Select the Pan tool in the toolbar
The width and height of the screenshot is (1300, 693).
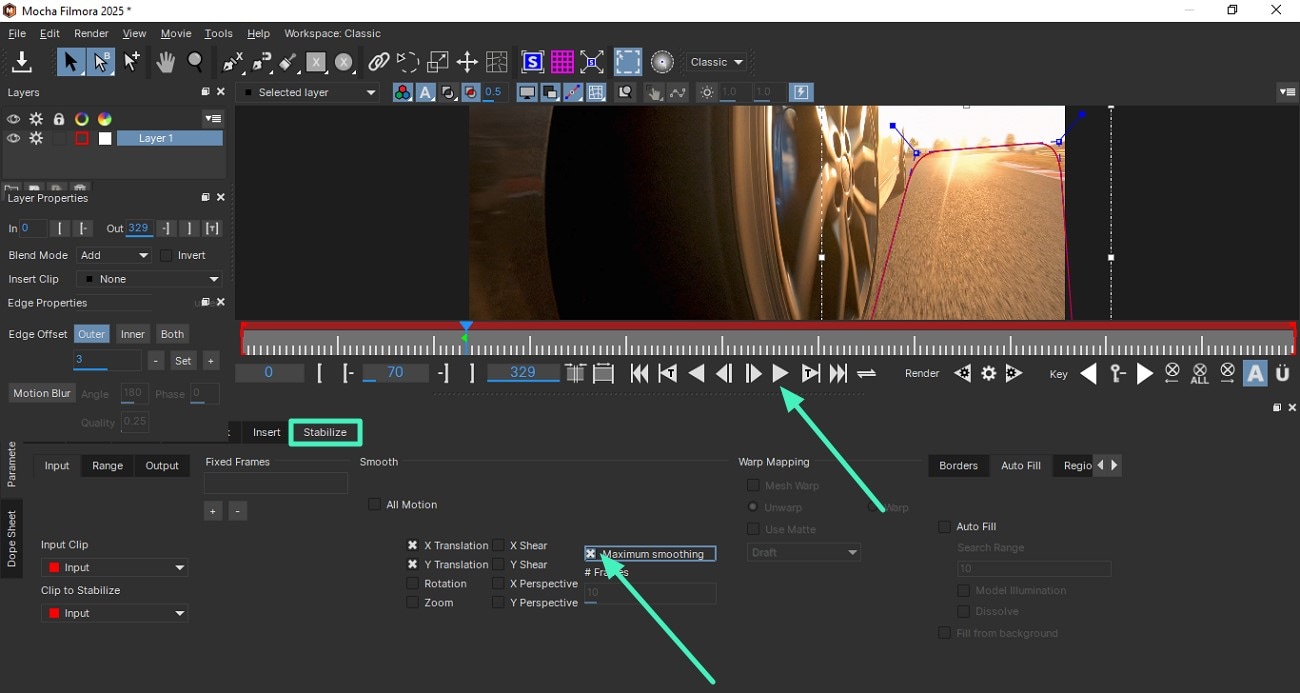165,62
